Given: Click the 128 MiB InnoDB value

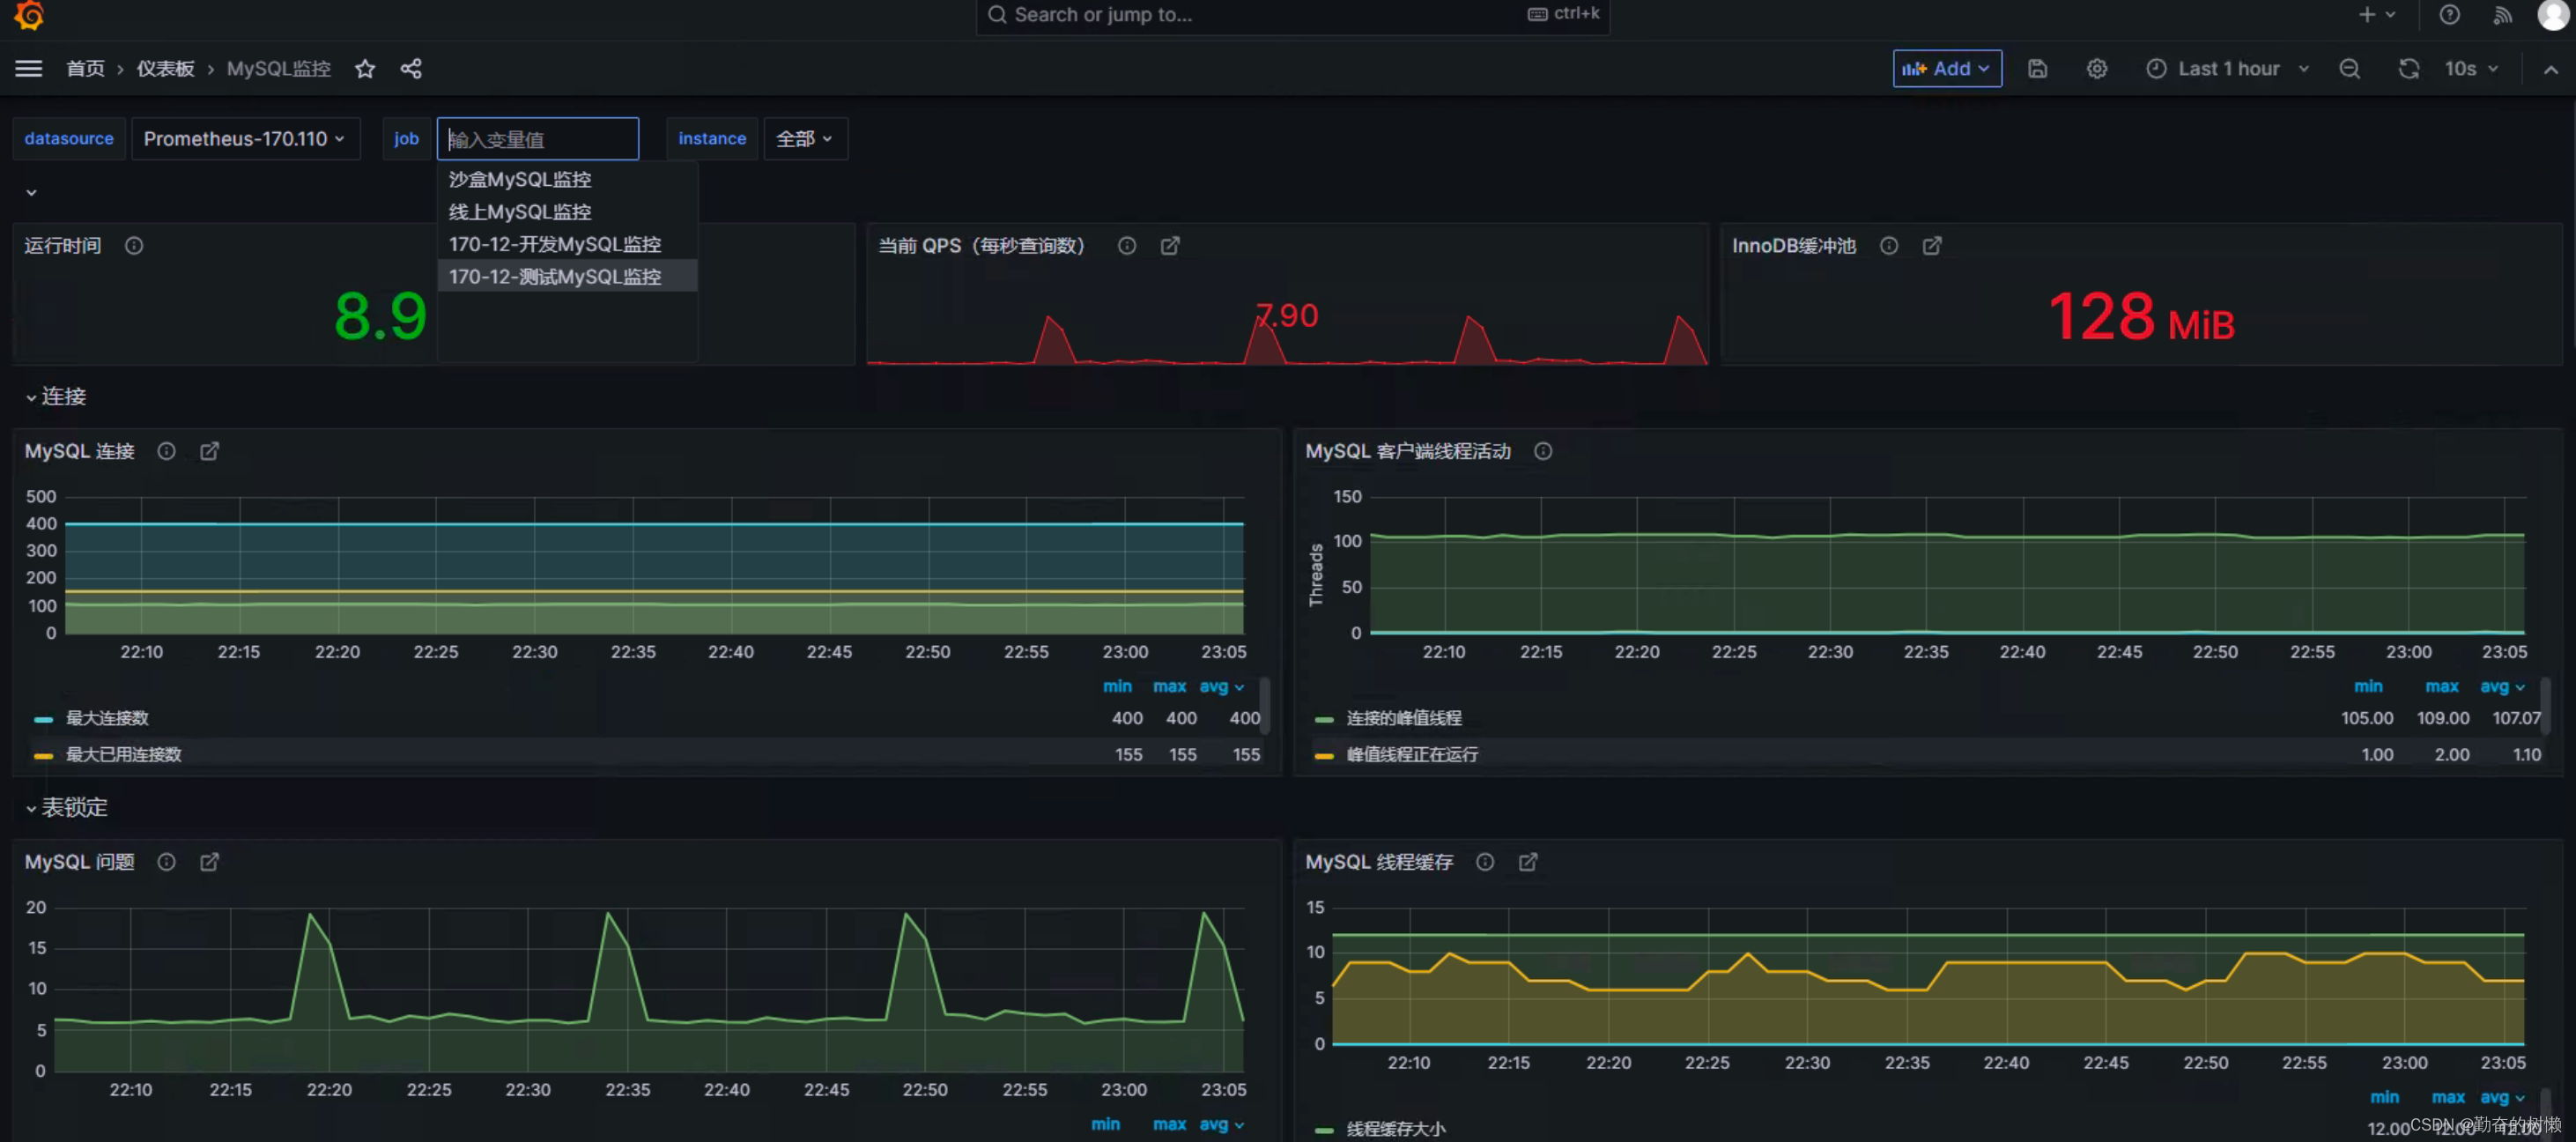Looking at the screenshot, I should pos(2140,317).
